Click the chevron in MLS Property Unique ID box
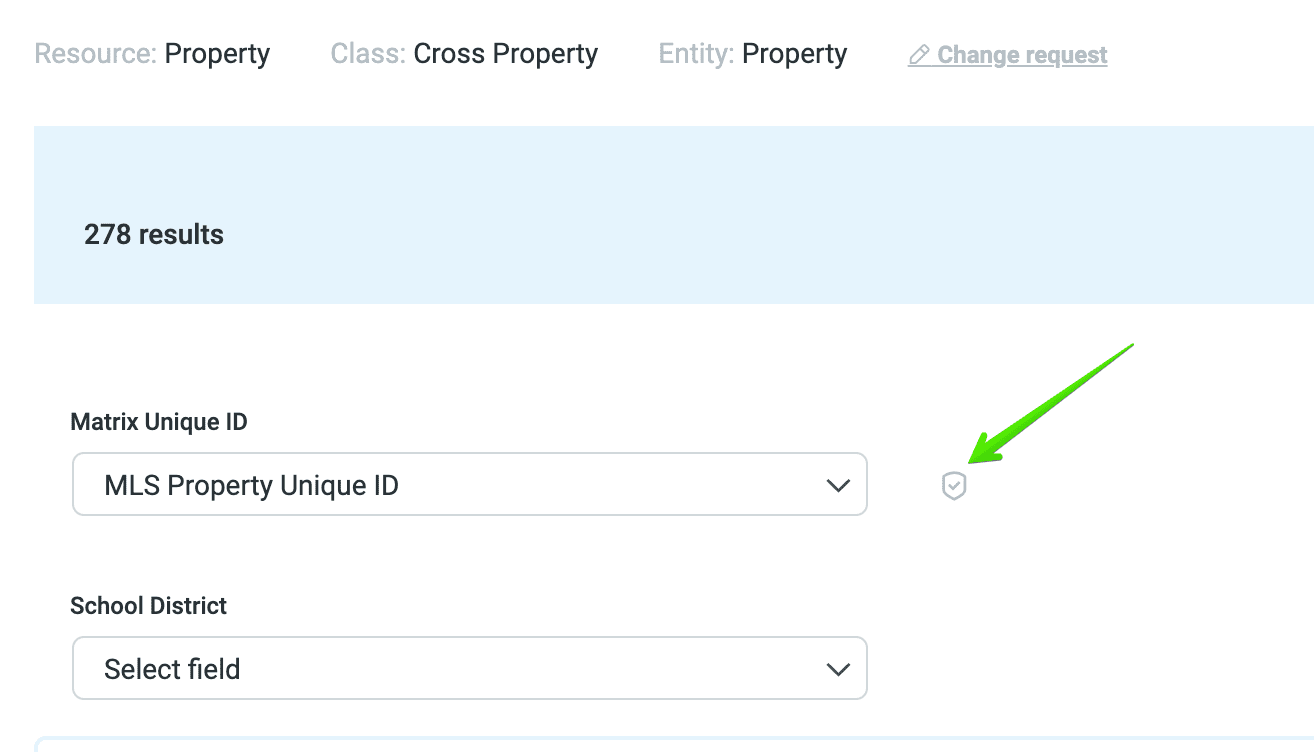Image resolution: width=1314 pixels, height=752 pixels. [x=837, y=486]
